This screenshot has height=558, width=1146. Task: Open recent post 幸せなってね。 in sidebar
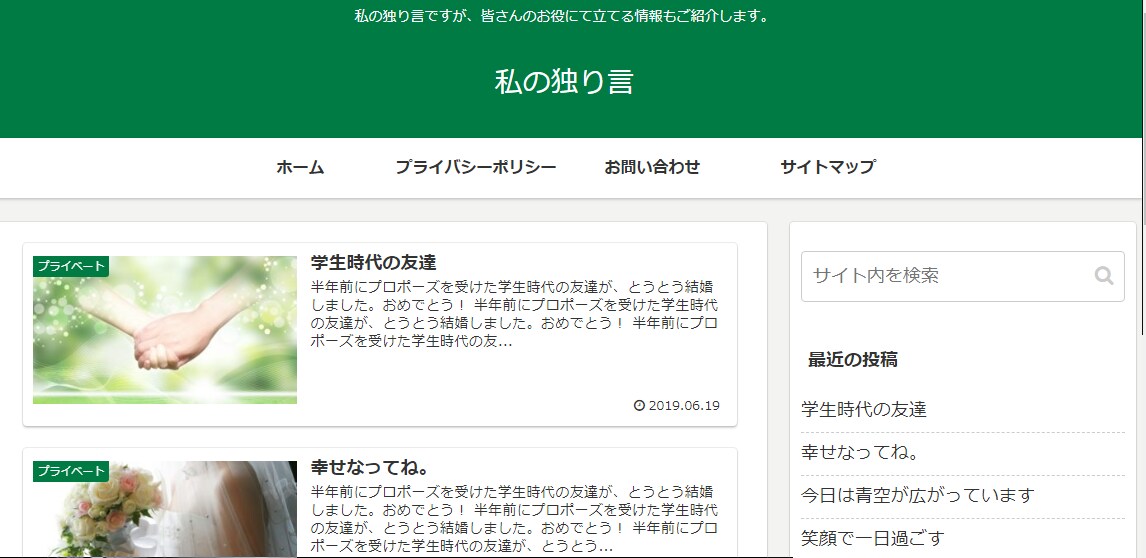click(x=860, y=453)
